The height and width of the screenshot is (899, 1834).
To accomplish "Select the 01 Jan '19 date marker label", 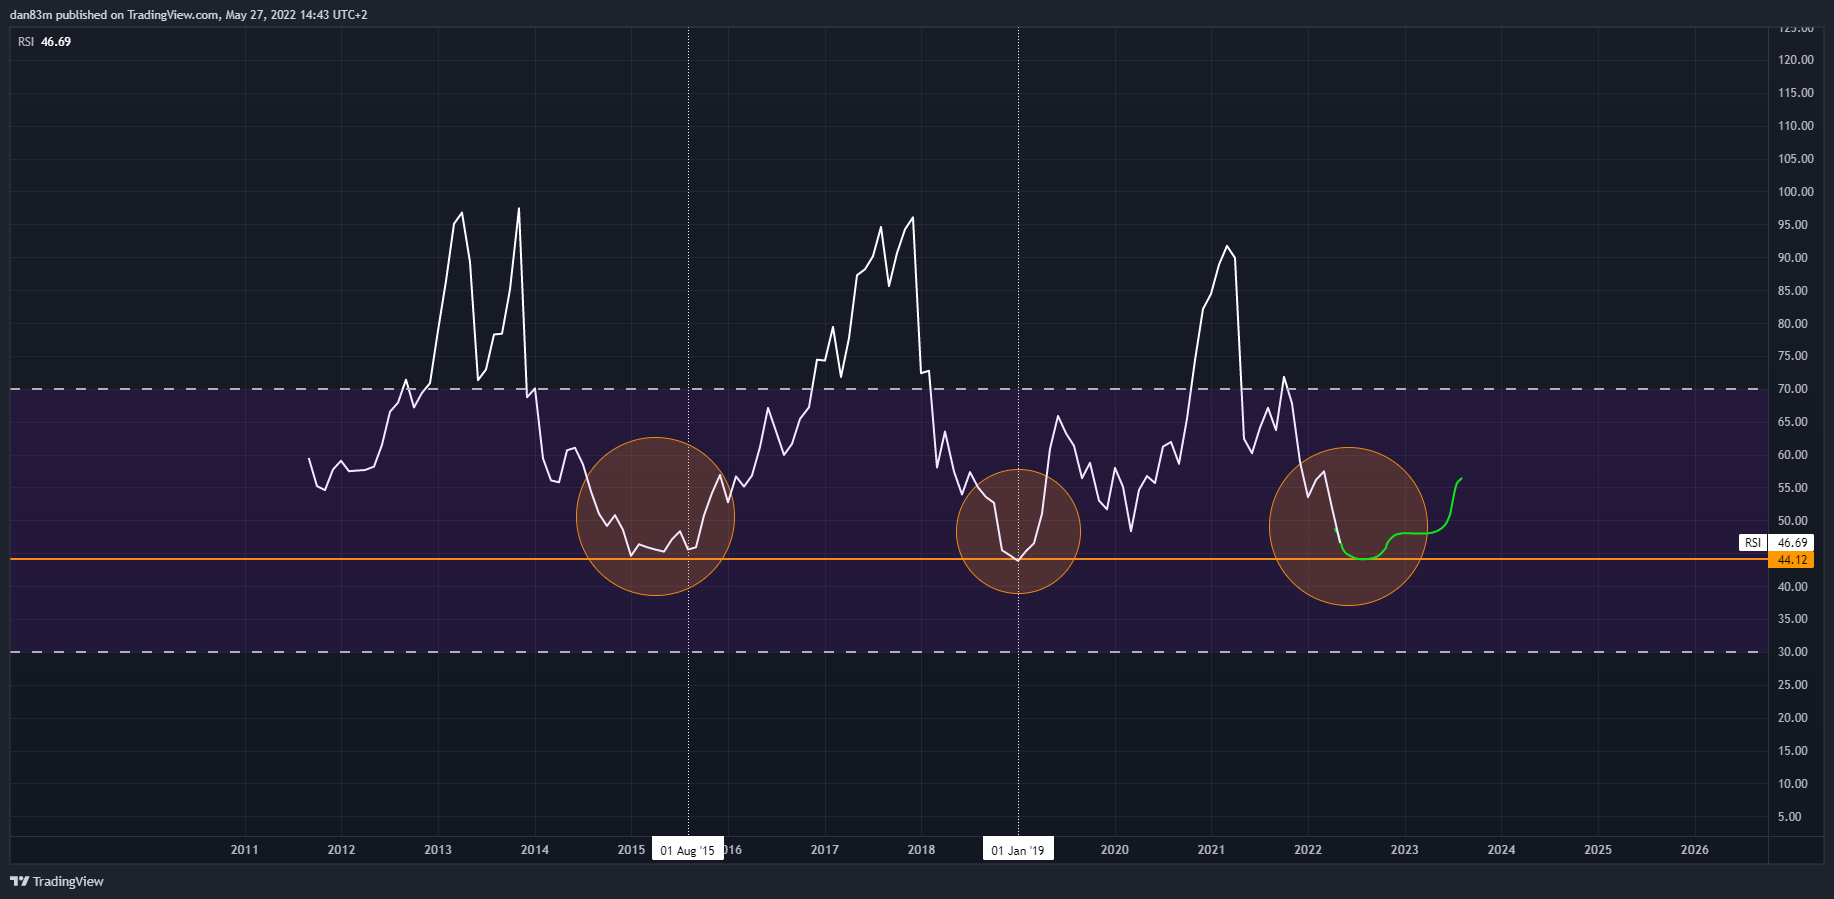I will [x=1018, y=850].
